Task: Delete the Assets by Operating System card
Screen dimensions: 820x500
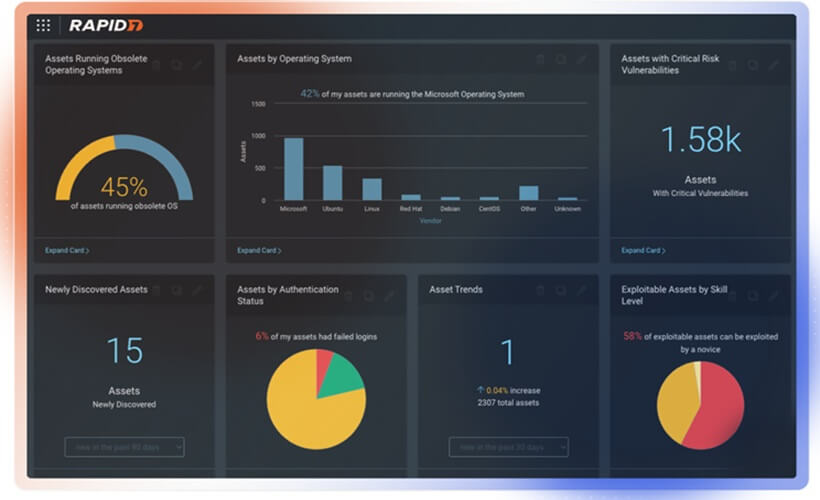Action: (x=540, y=60)
